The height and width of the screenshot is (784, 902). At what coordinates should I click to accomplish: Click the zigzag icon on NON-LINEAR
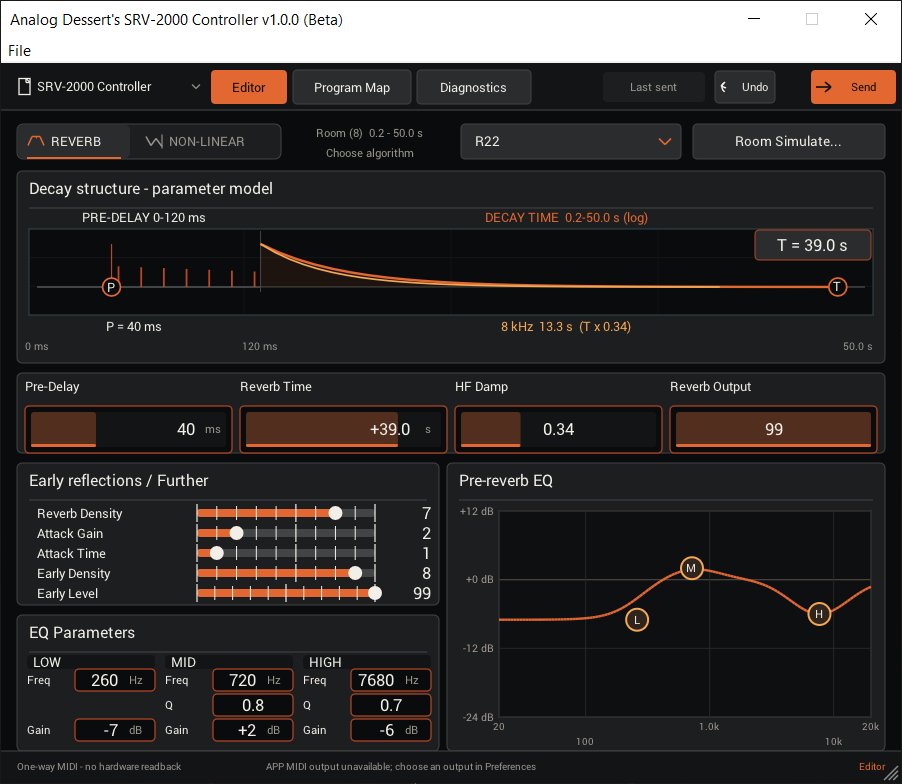(x=154, y=141)
